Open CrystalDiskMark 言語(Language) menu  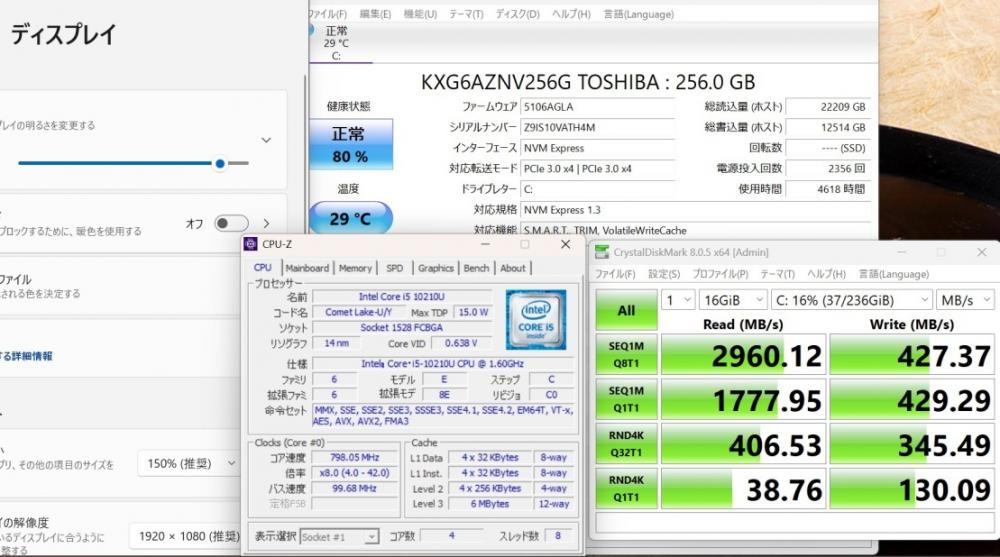point(893,274)
